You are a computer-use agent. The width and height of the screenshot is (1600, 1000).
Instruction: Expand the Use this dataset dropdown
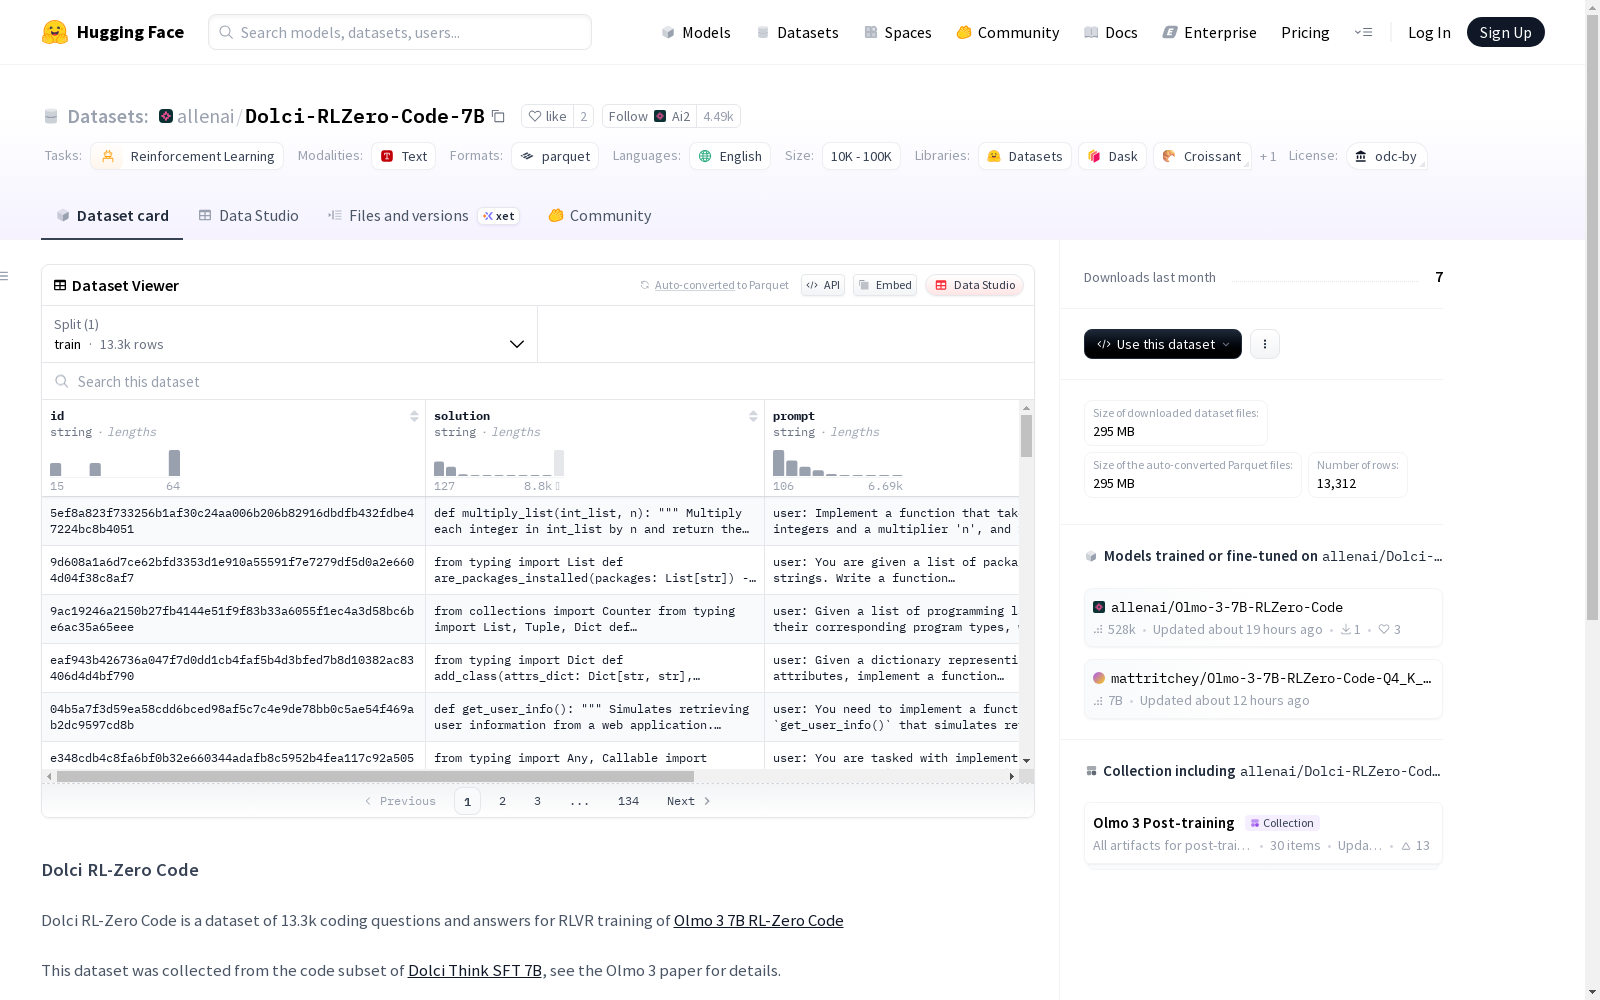(1163, 344)
